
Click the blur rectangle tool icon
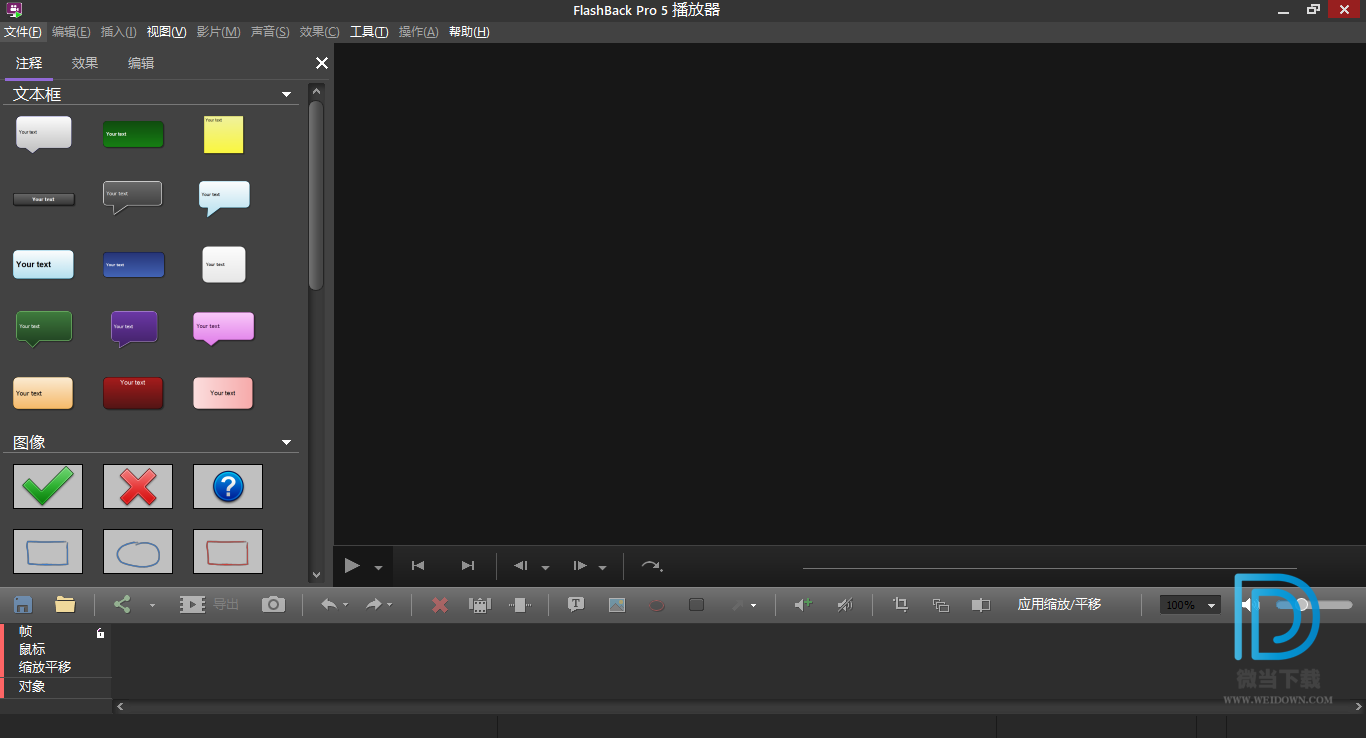point(697,605)
